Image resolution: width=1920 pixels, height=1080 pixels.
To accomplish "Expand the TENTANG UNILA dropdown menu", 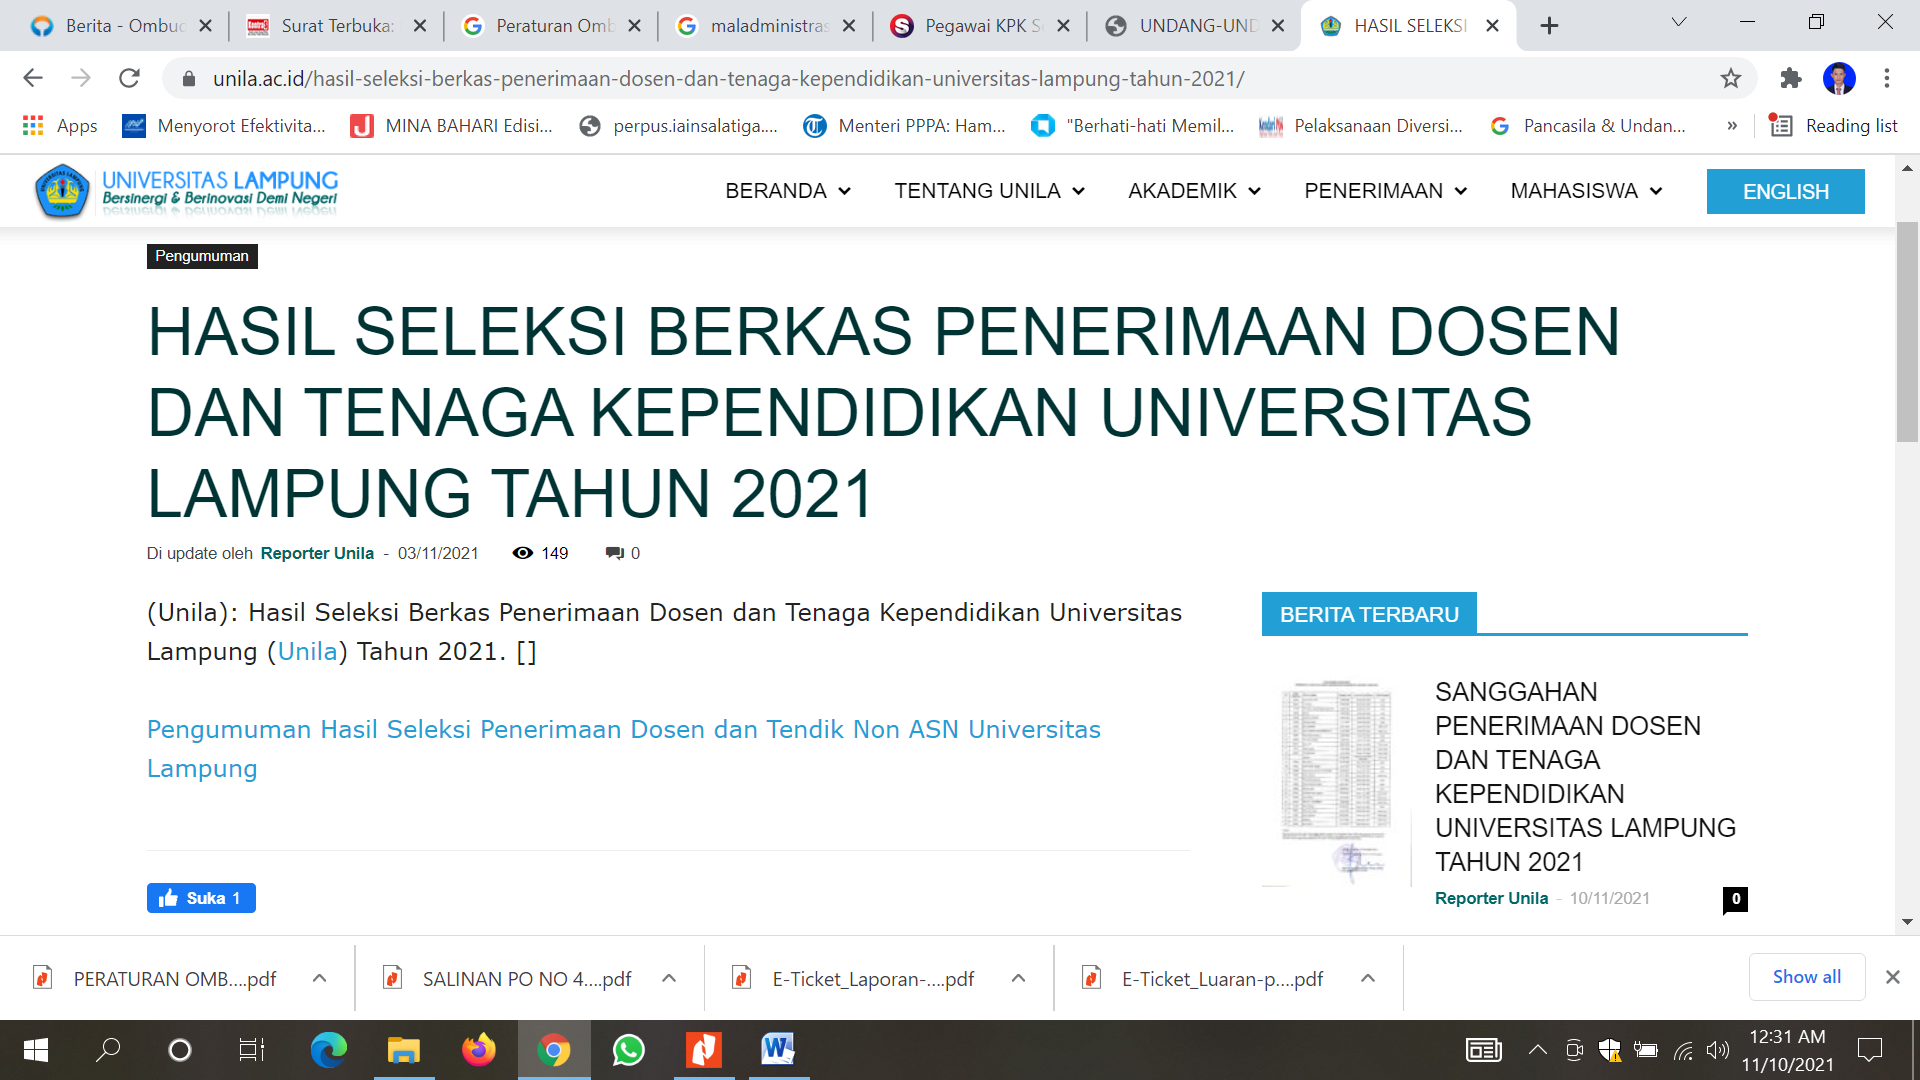I will click(x=989, y=191).
